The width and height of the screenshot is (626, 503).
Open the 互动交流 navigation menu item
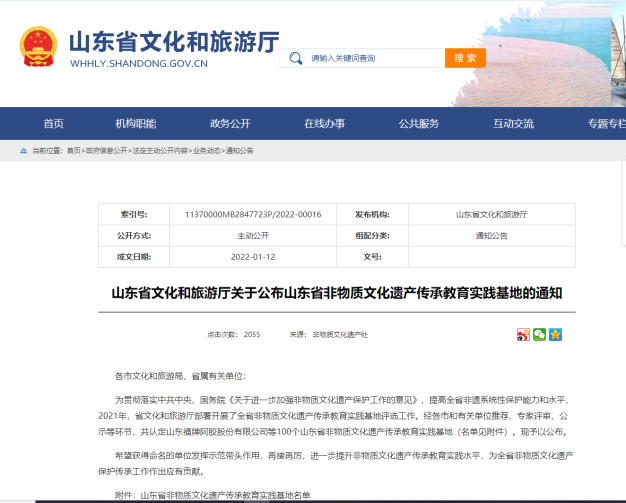pos(513,124)
